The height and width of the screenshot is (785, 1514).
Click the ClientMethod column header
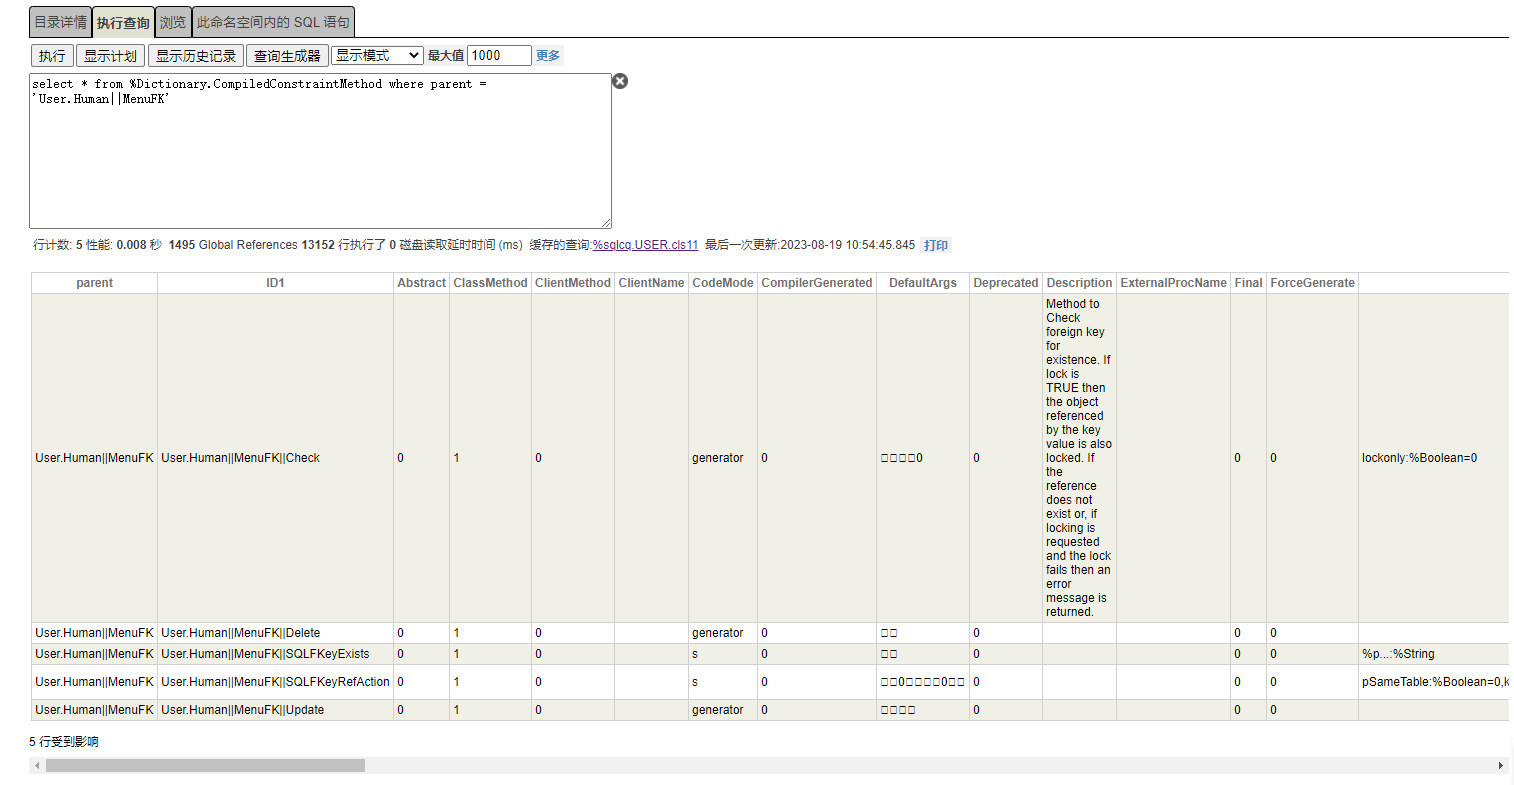573,283
